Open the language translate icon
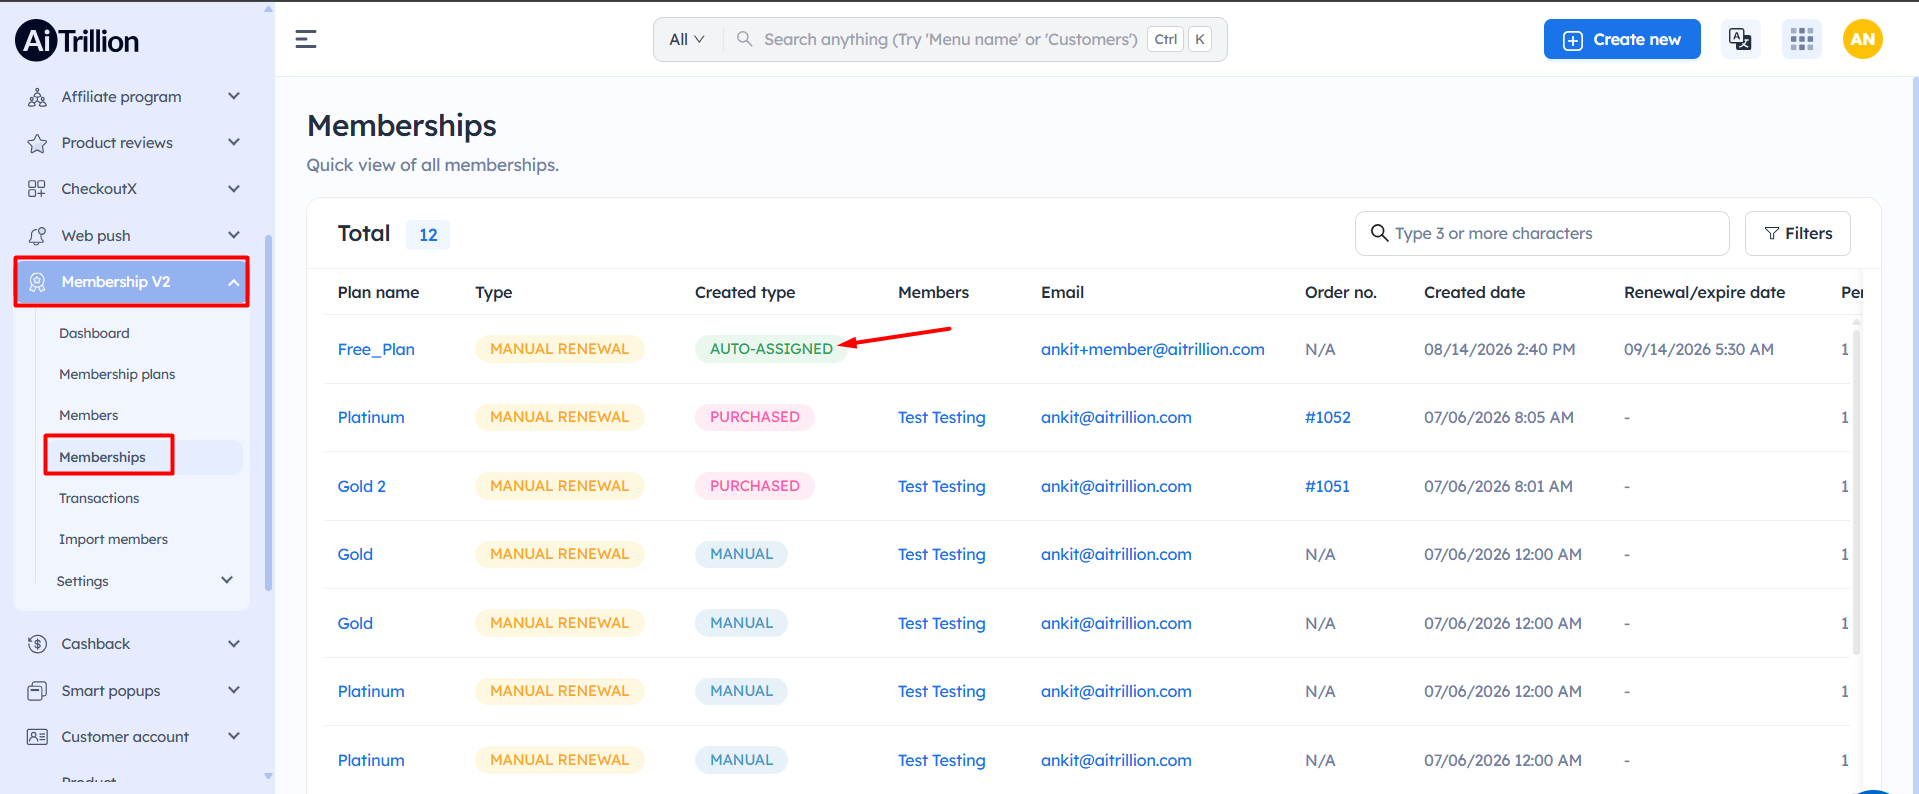This screenshot has width=1919, height=794. tap(1740, 39)
